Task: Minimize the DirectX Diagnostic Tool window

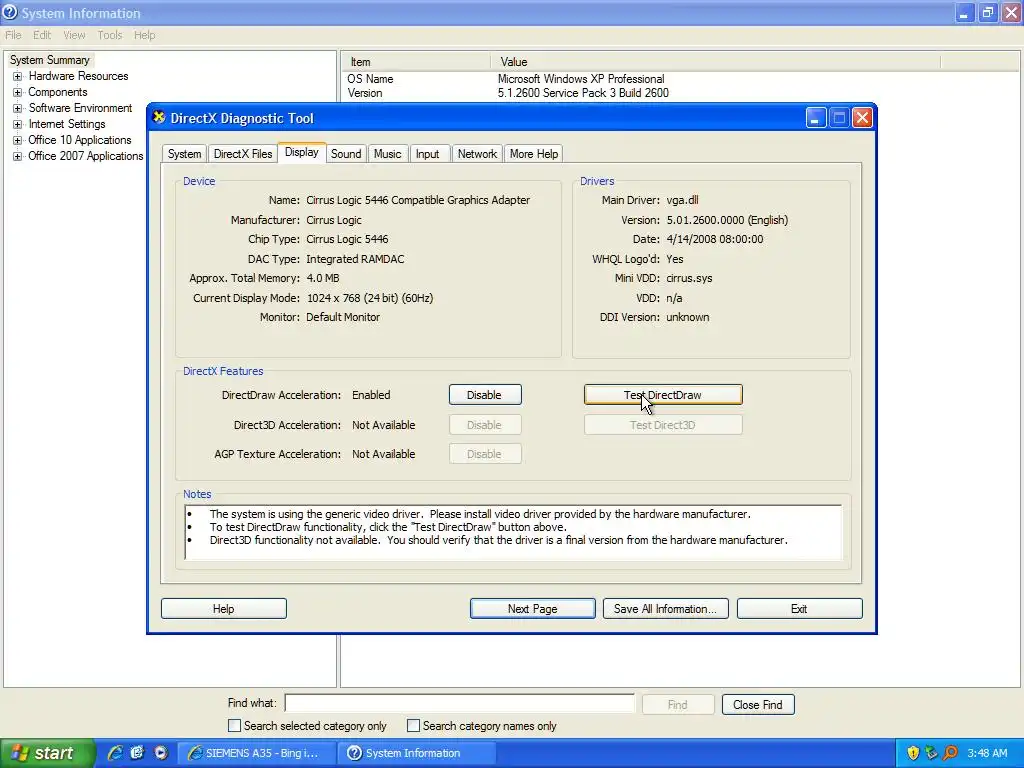Action: click(816, 118)
